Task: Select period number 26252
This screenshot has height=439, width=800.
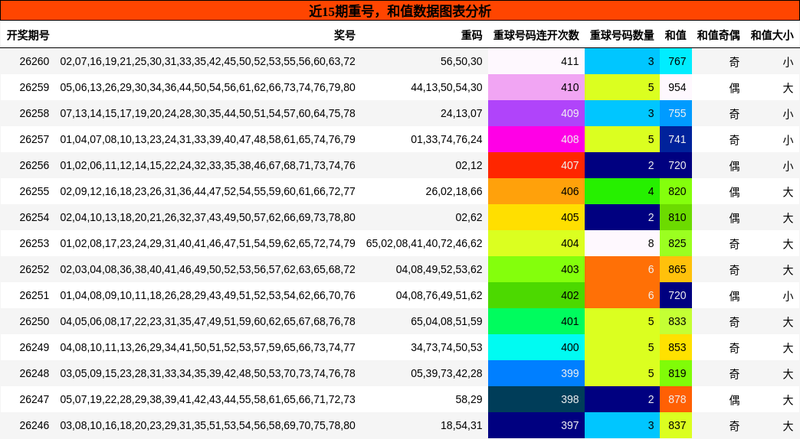Action: pyautogui.click(x=34, y=270)
